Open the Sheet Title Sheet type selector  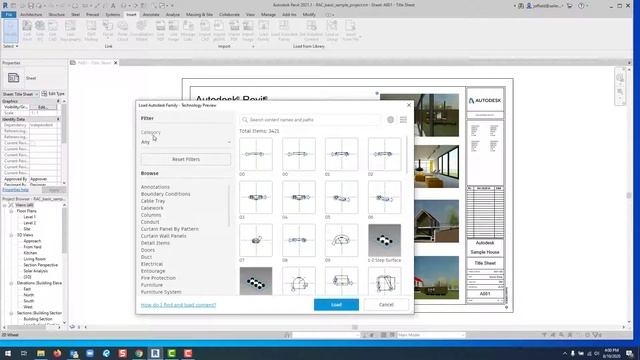pyautogui.click(x=20, y=94)
